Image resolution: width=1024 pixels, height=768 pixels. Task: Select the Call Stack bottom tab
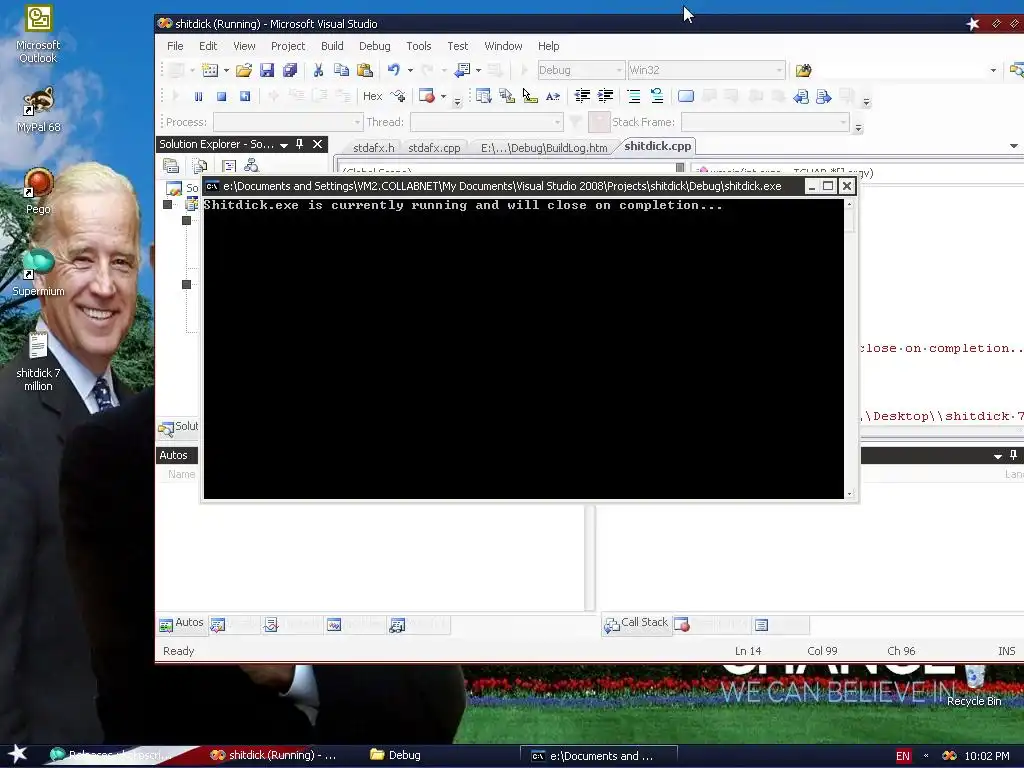pyautogui.click(x=636, y=623)
